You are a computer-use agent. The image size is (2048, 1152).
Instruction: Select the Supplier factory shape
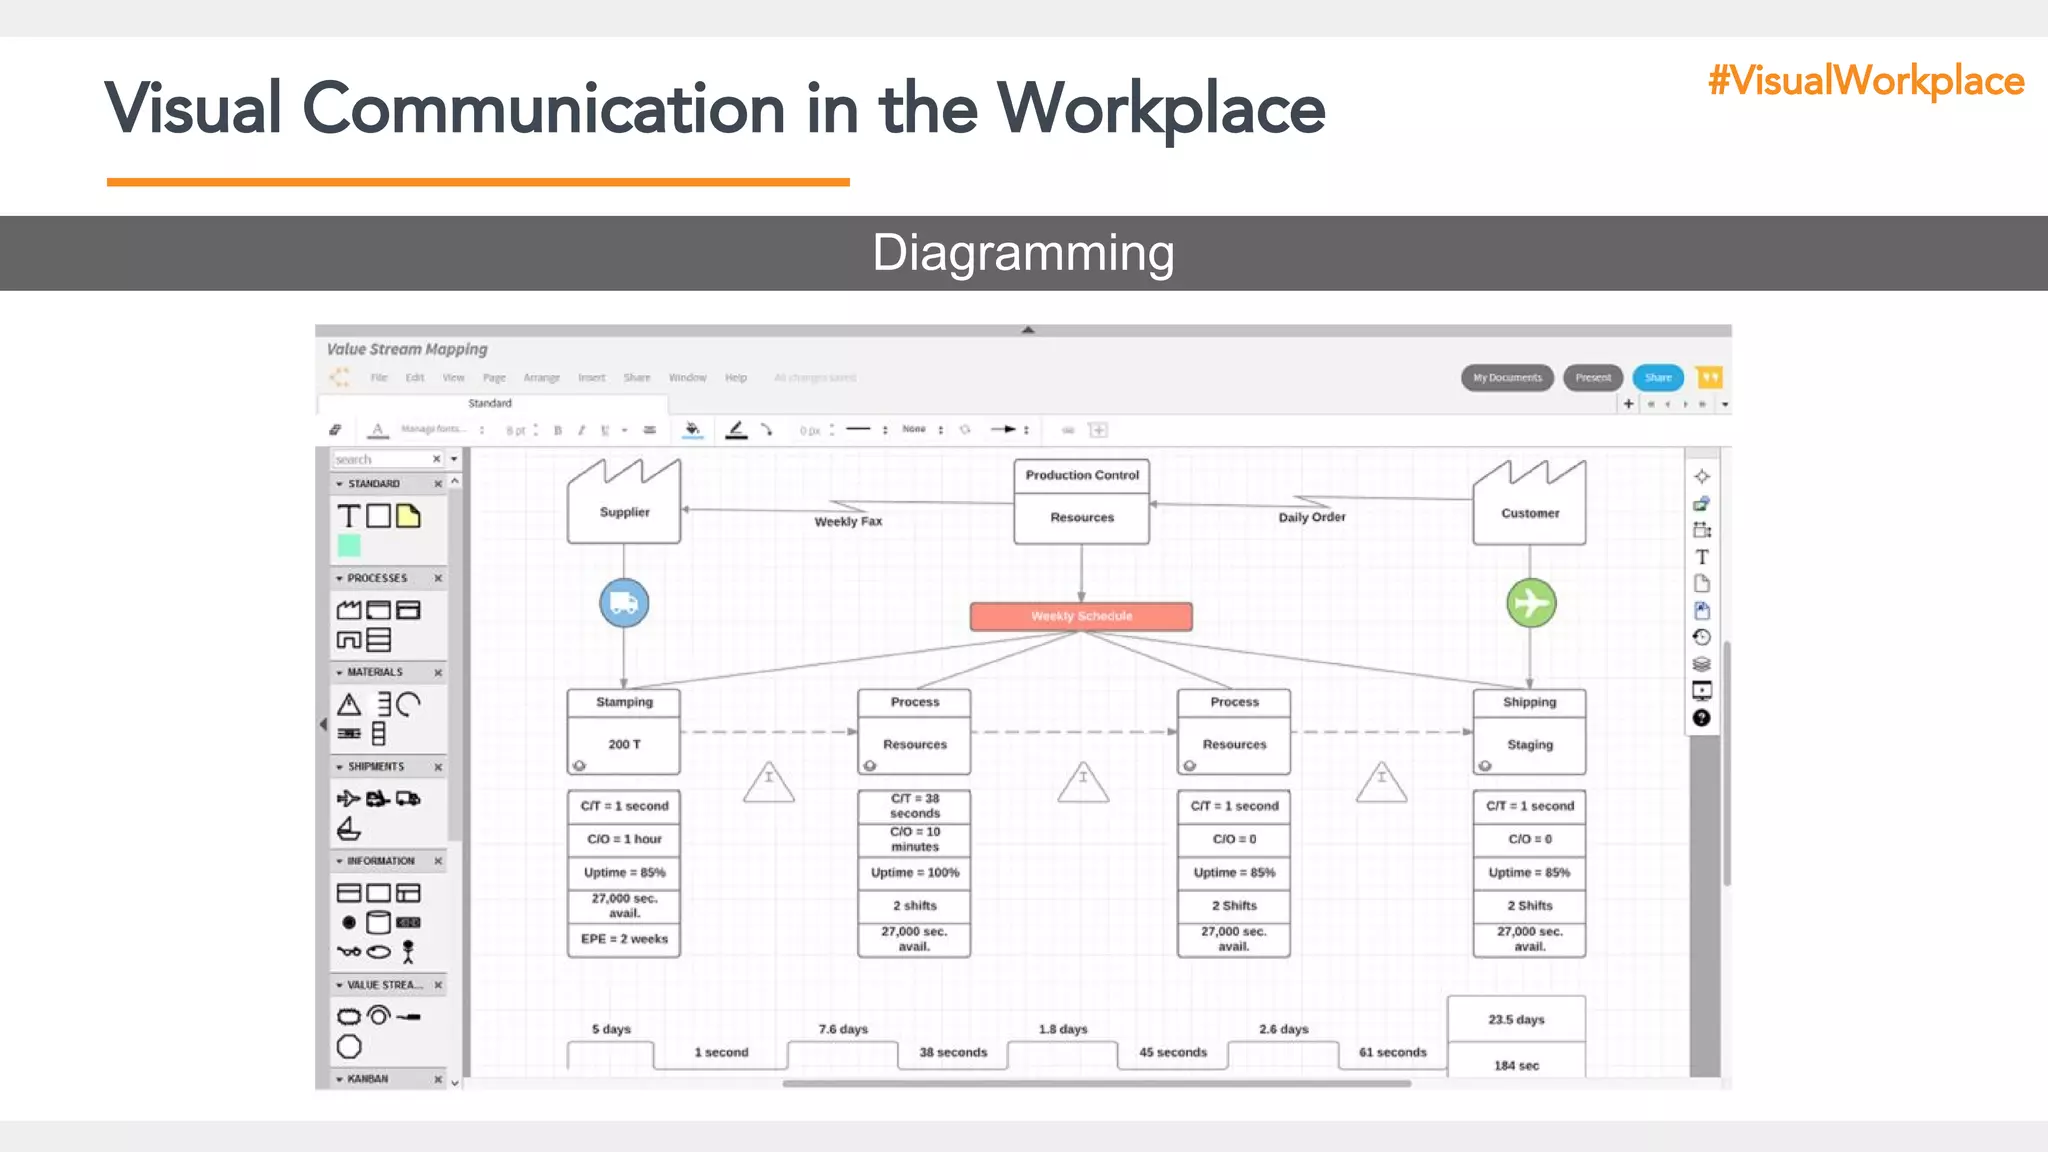624,501
